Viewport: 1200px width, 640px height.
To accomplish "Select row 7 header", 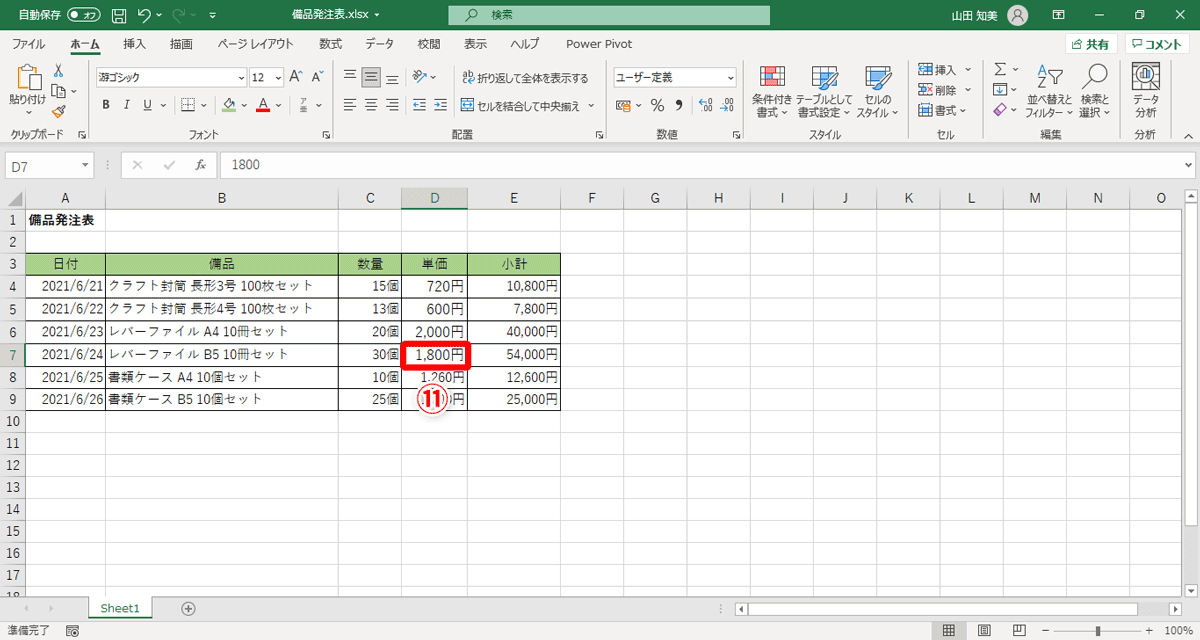I will tap(12, 354).
